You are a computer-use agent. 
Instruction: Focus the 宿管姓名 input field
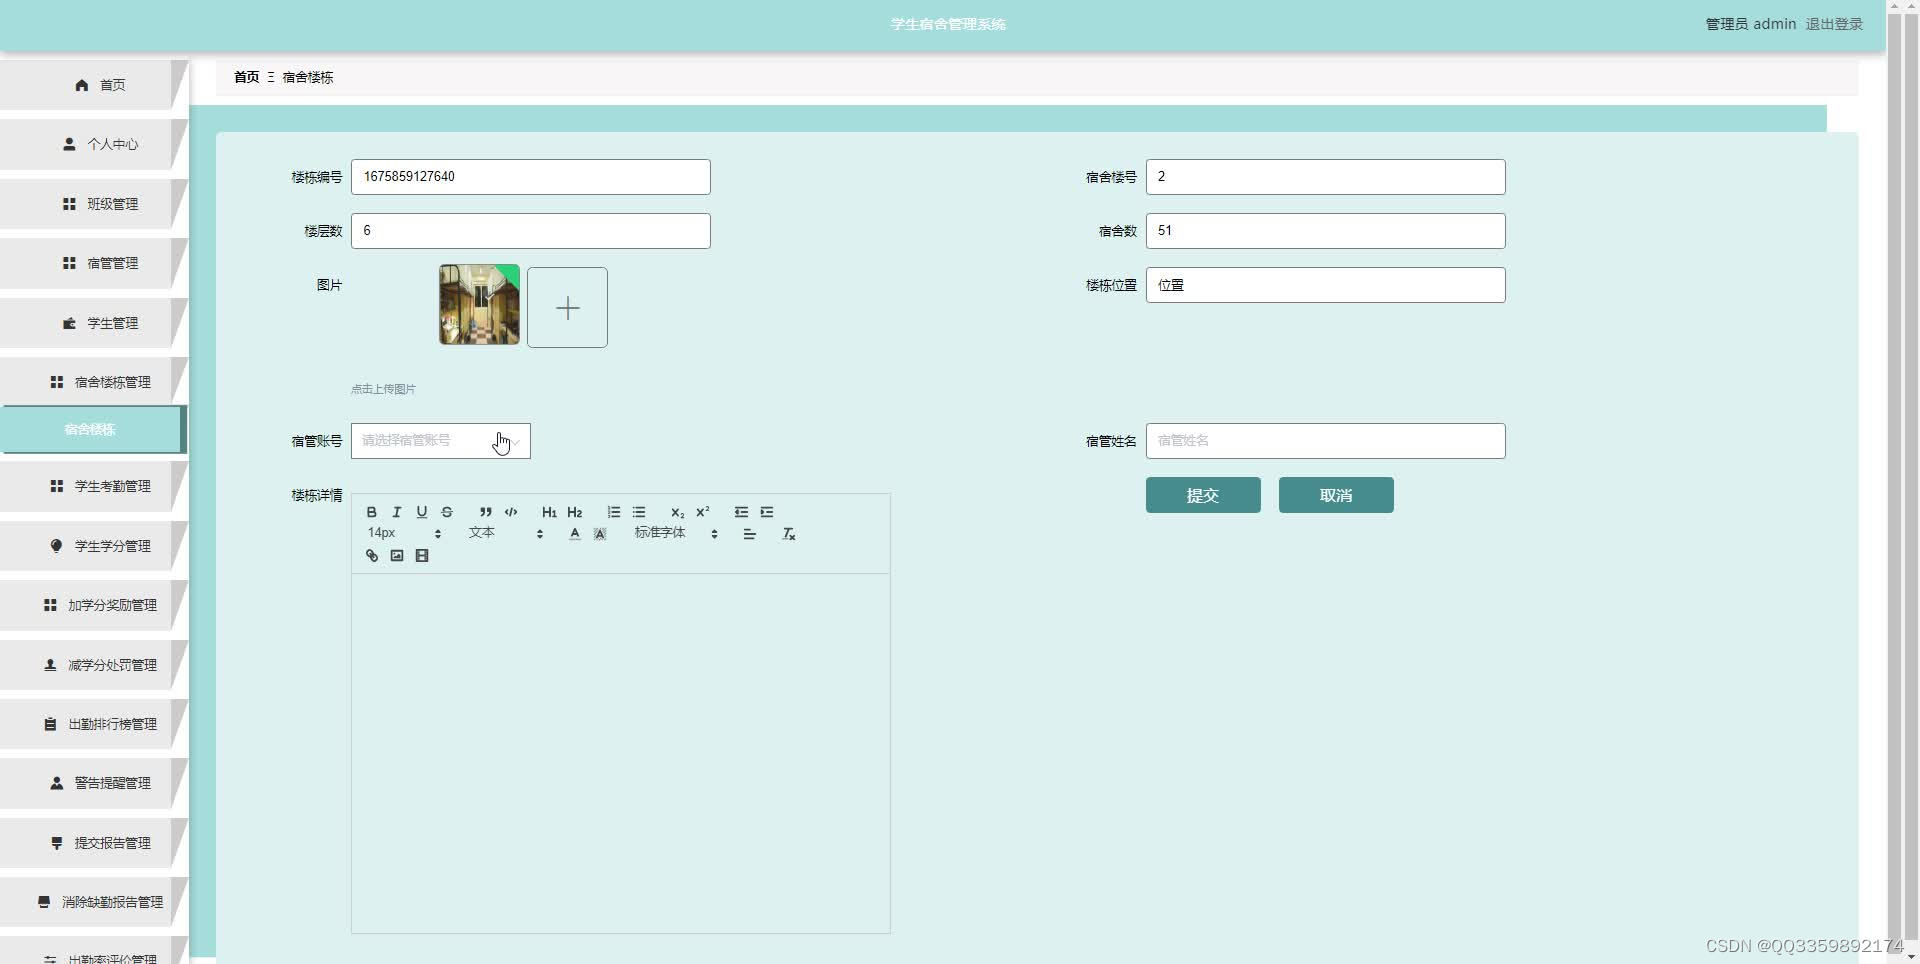pos(1326,441)
